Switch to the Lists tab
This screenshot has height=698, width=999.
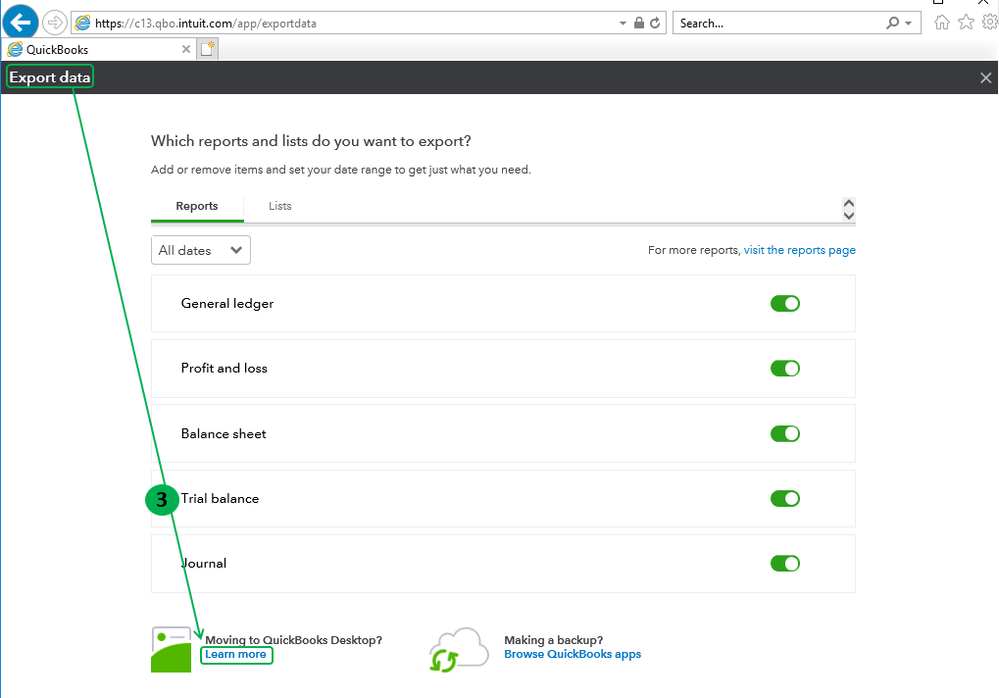tap(280, 206)
